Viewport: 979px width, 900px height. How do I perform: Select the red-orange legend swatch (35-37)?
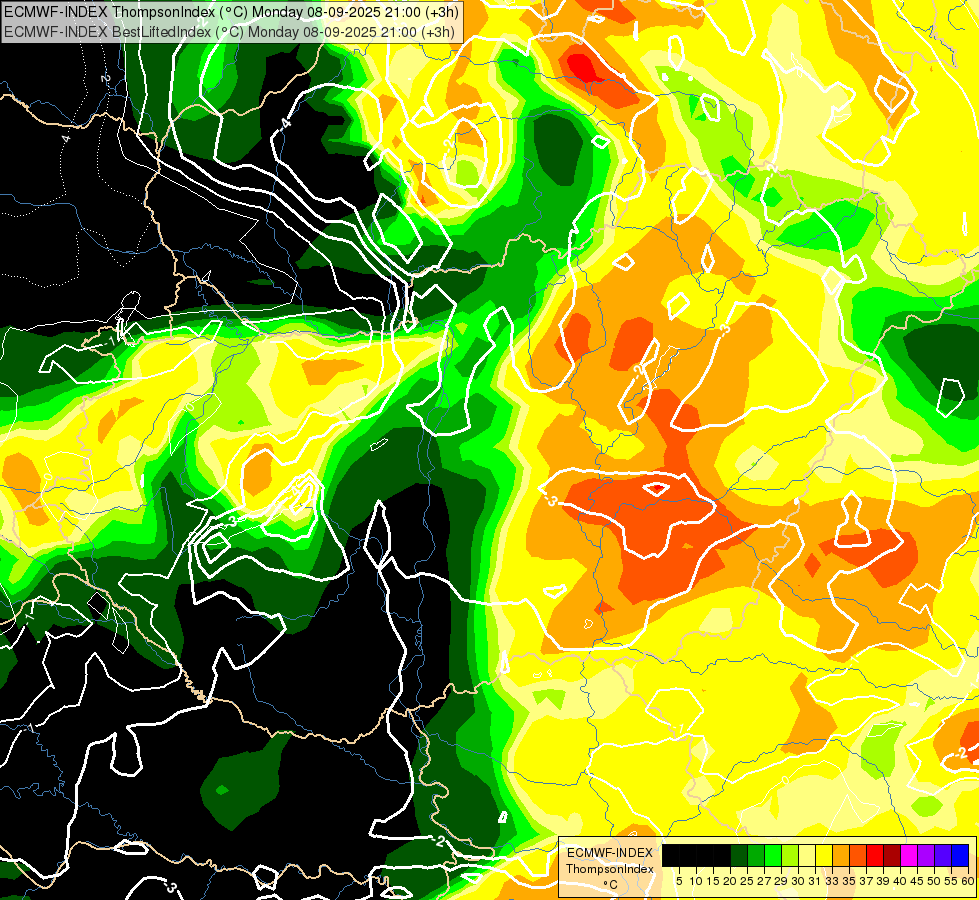(x=858, y=856)
